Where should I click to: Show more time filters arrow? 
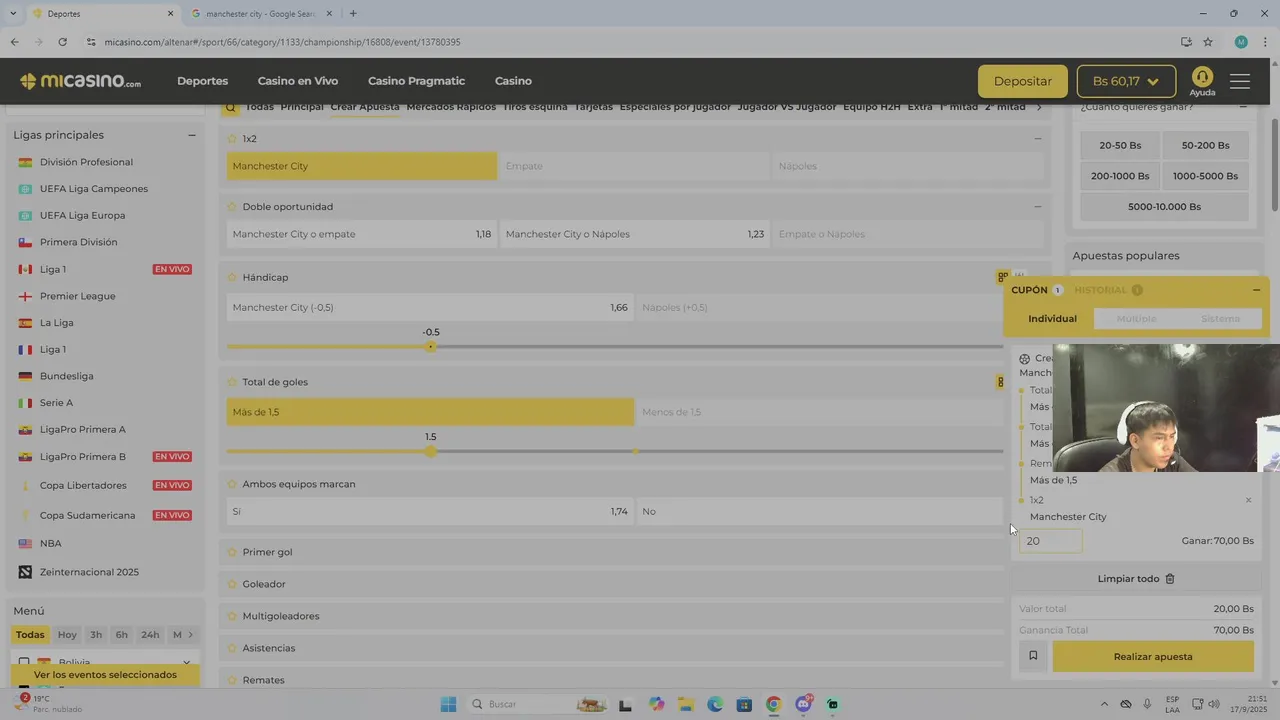coord(190,635)
